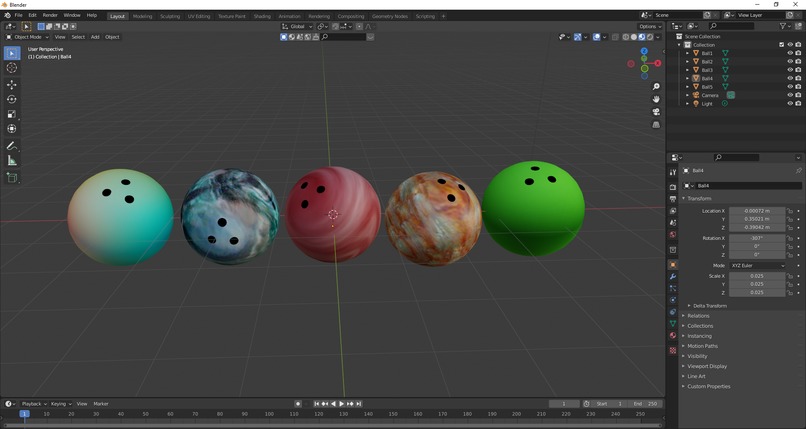806x429 pixels.
Task: Open the Modifiers wrench tab
Action: click(x=673, y=276)
